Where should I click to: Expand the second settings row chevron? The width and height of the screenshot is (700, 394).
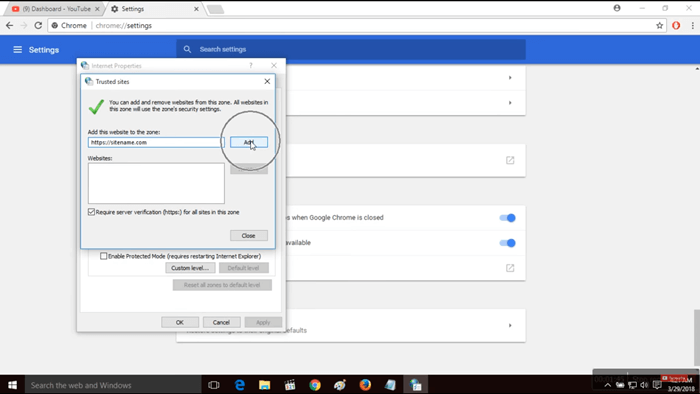coord(510,103)
